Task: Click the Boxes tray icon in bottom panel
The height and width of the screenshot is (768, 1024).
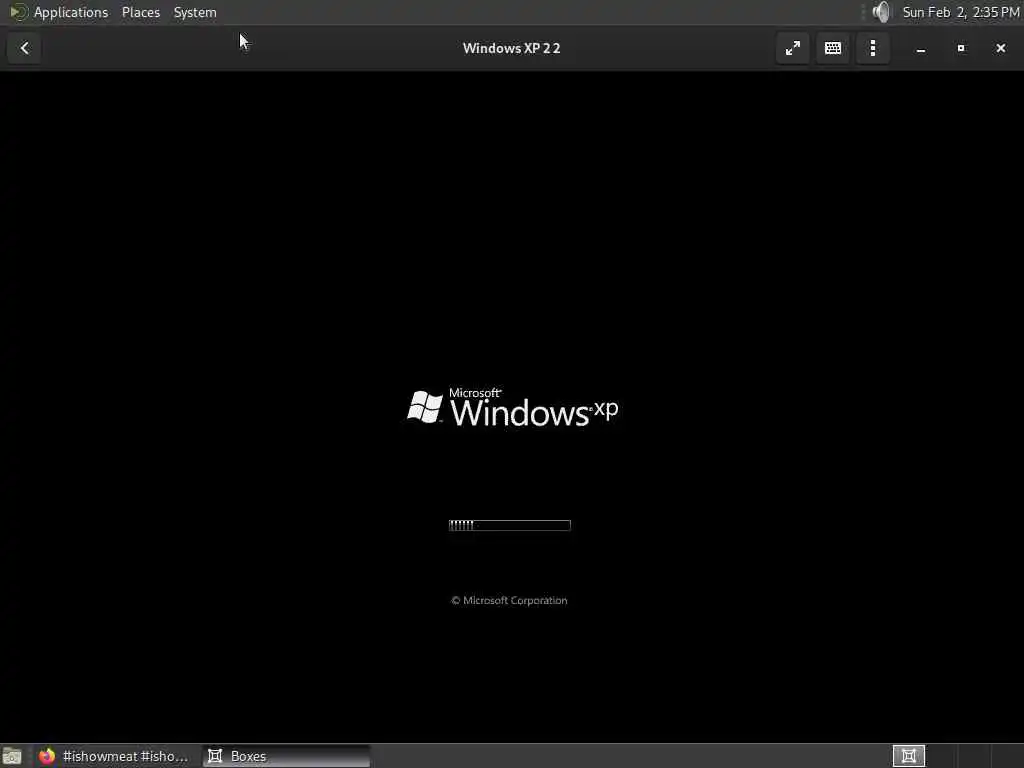Action: click(908, 756)
